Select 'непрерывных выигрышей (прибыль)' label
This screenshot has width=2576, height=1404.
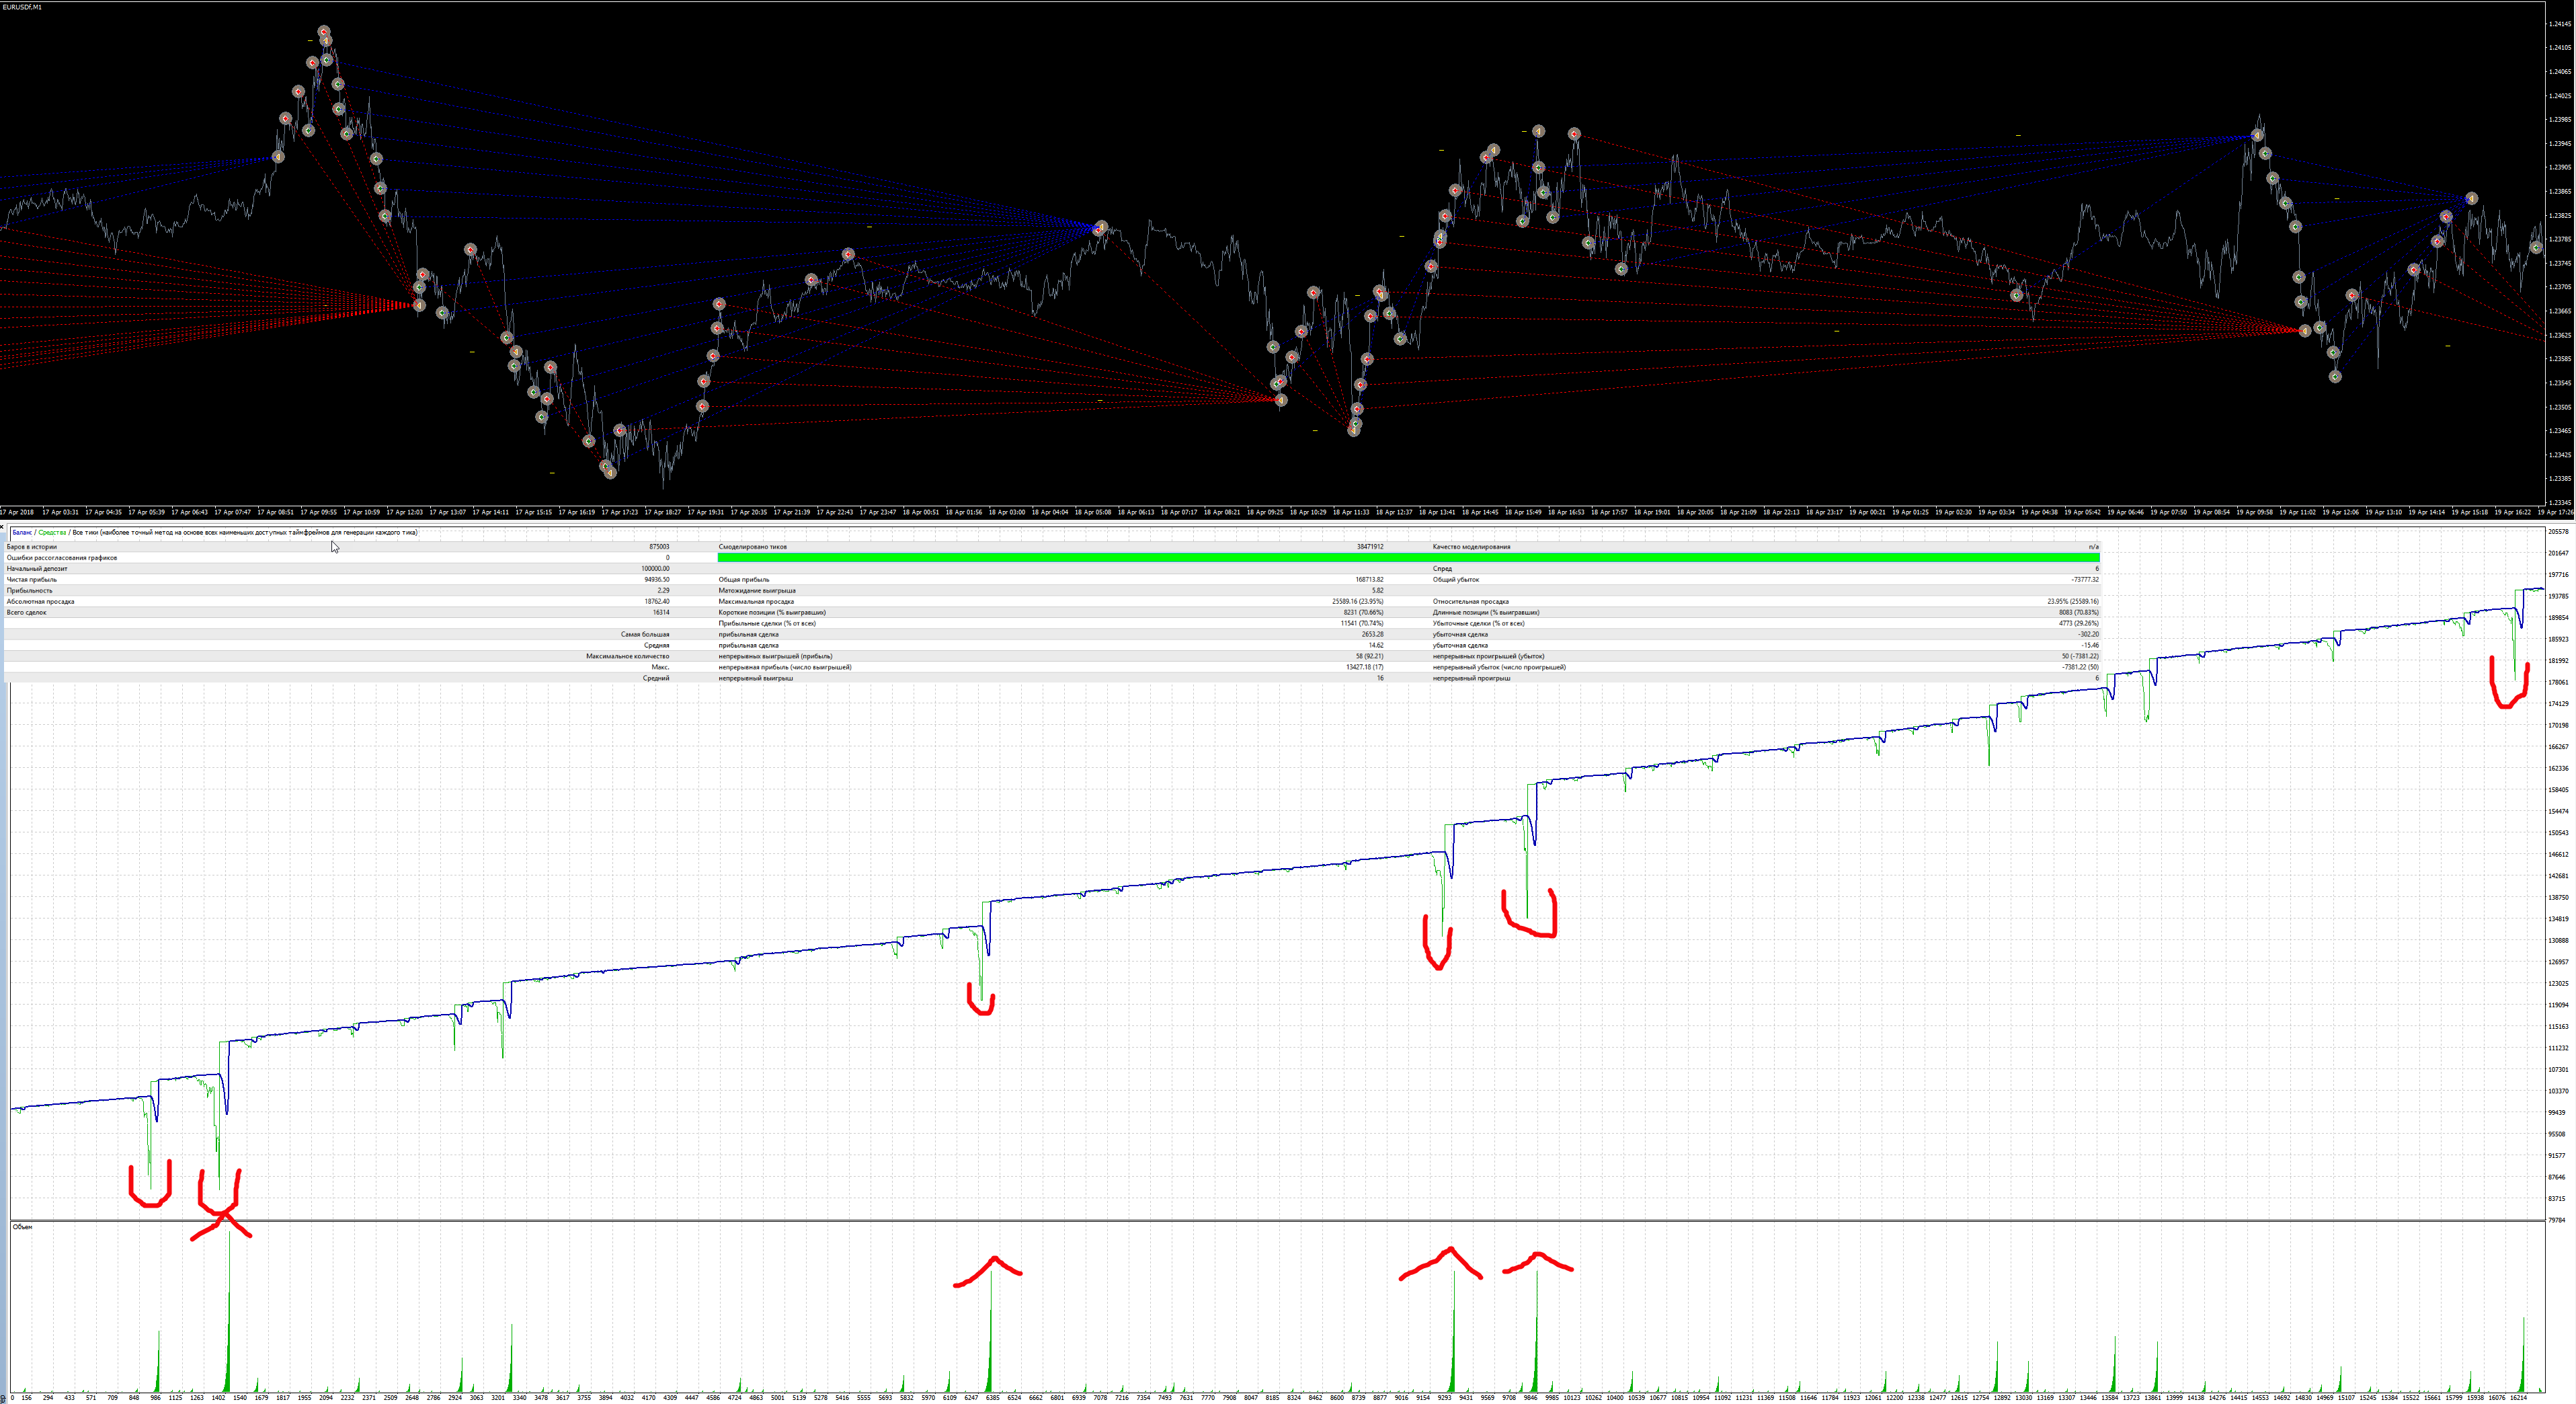775,657
